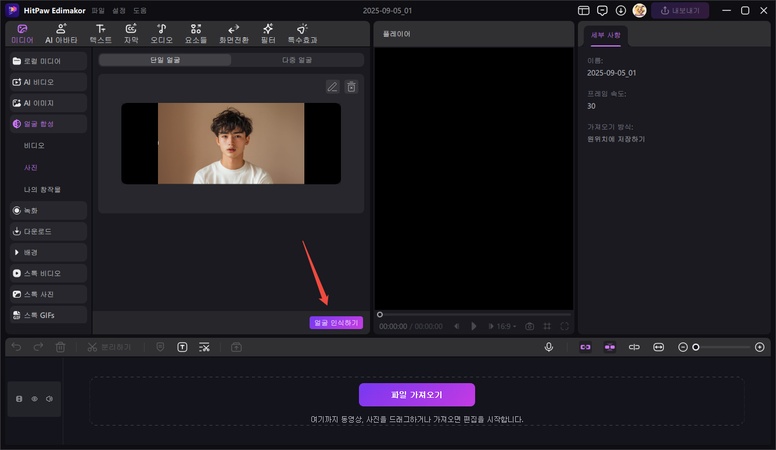Click the 파일 가져오기 import button

click(x=417, y=395)
